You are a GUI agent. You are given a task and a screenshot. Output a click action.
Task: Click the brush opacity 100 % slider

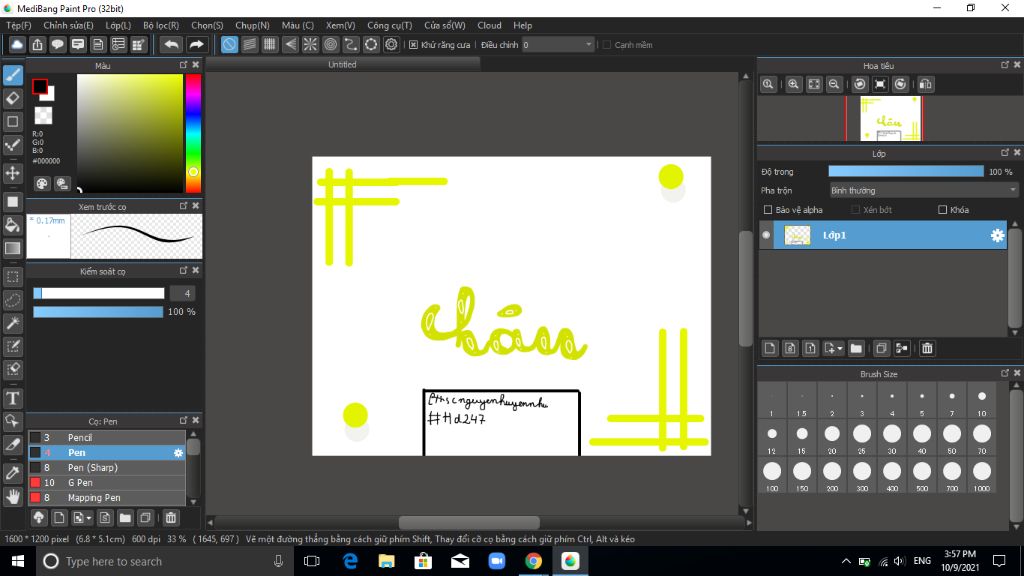[x=98, y=312]
